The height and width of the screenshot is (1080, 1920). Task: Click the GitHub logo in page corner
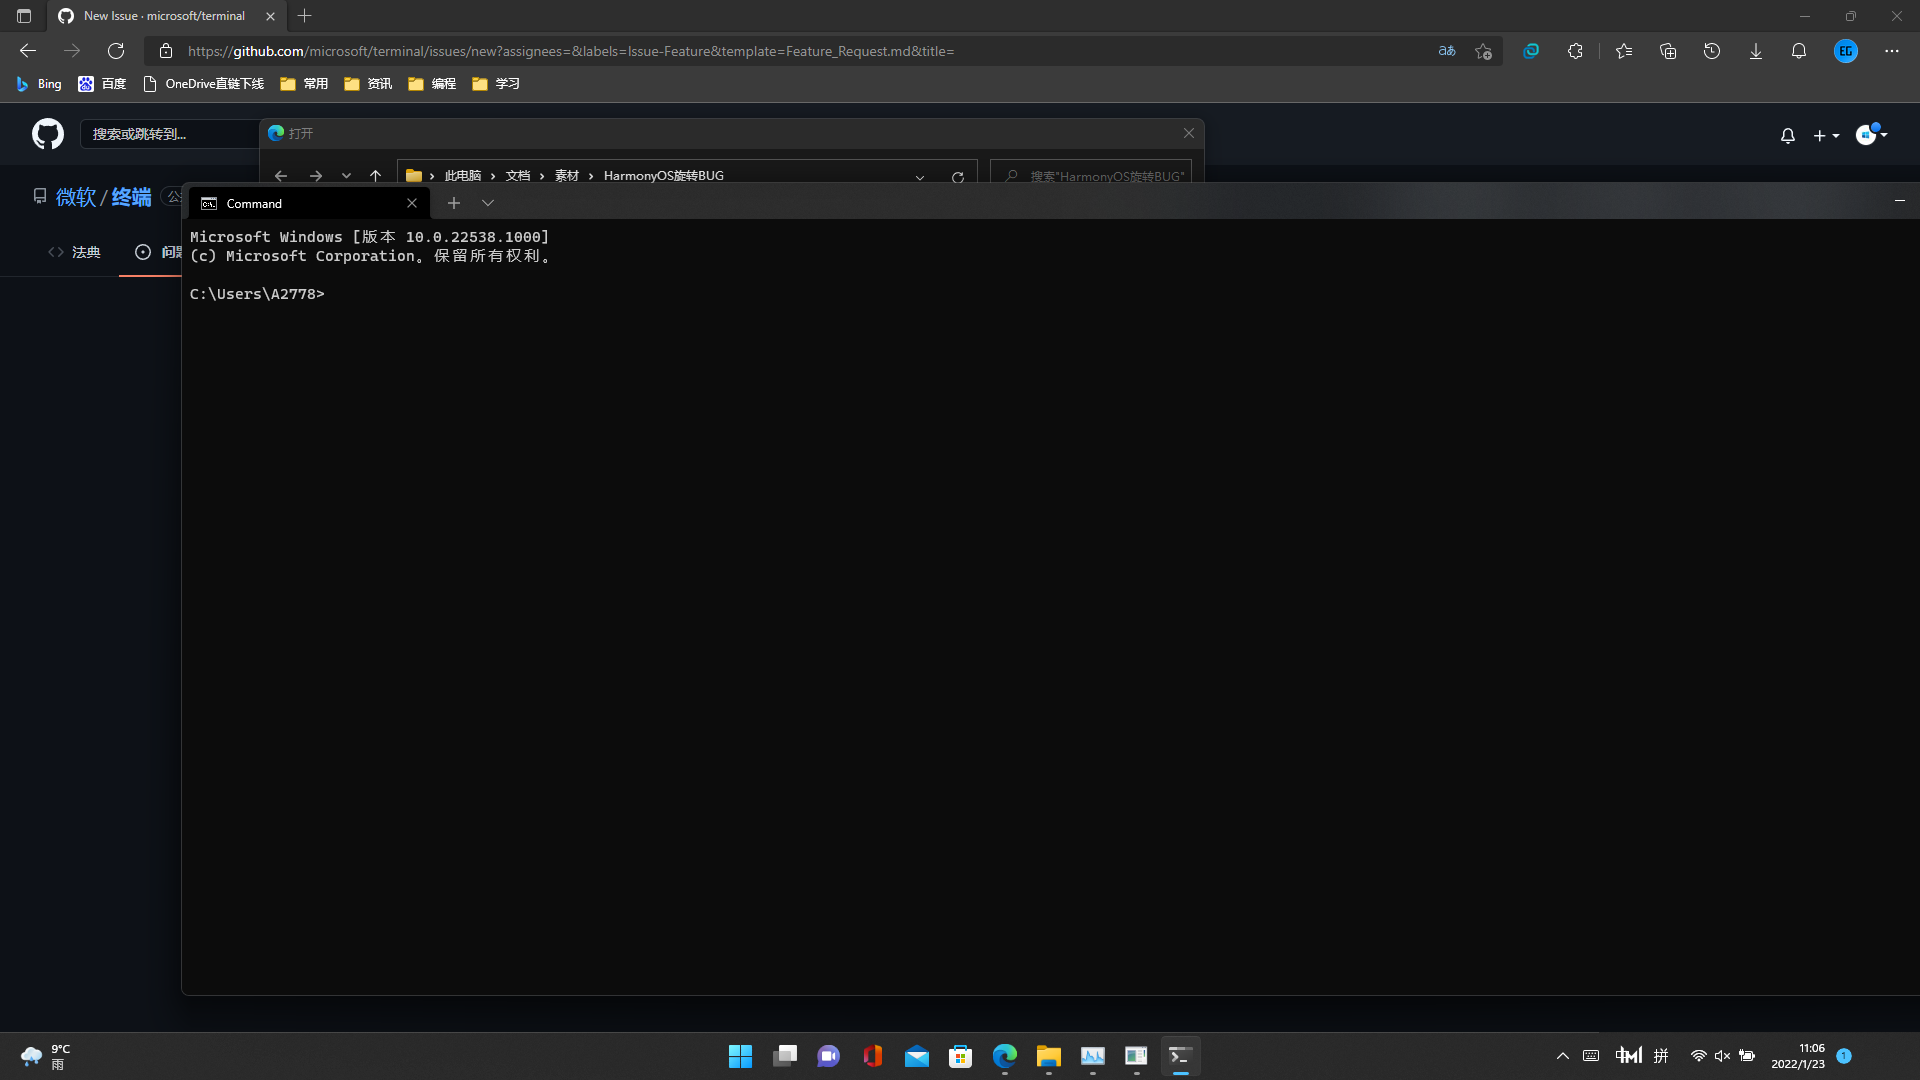pyautogui.click(x=46, y=133)
